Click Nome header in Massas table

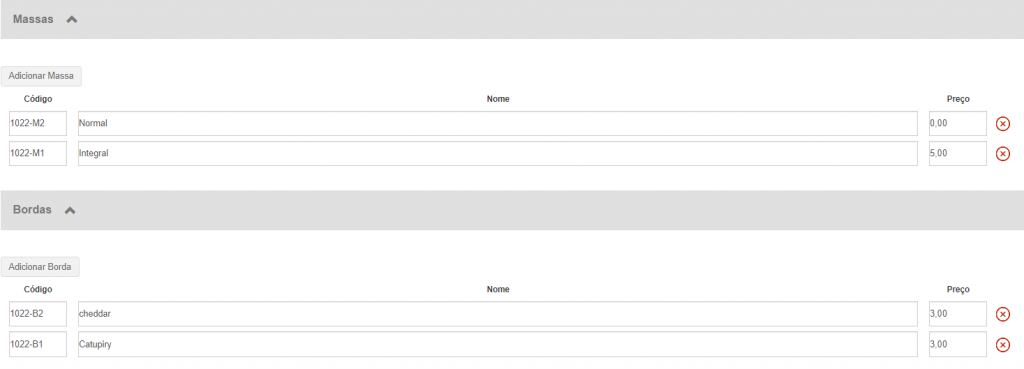coord(498,99)
